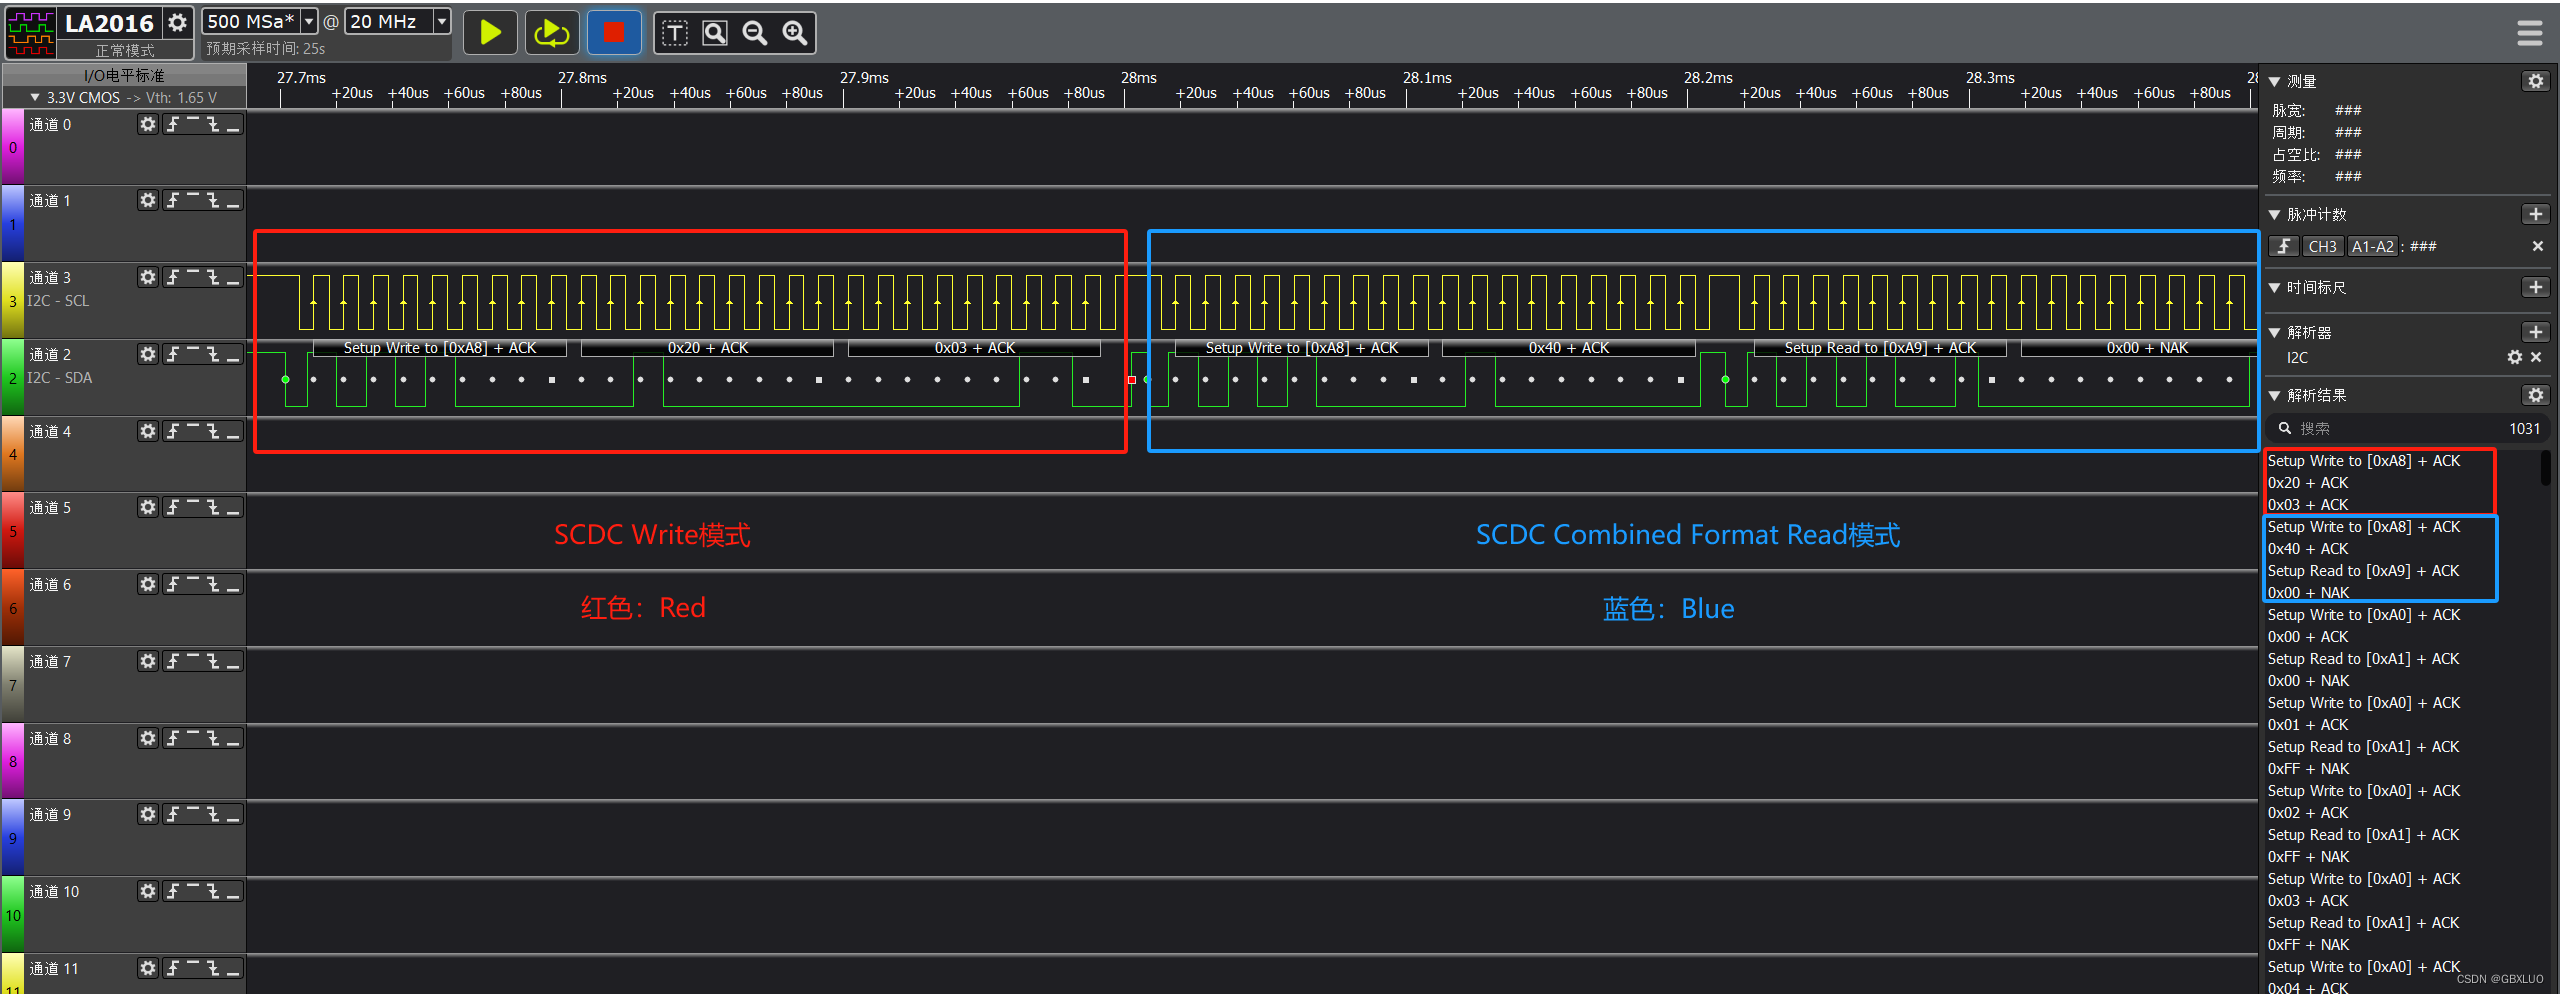
Task: Open settings gear for 通道 6
Action: click(148, 584)
